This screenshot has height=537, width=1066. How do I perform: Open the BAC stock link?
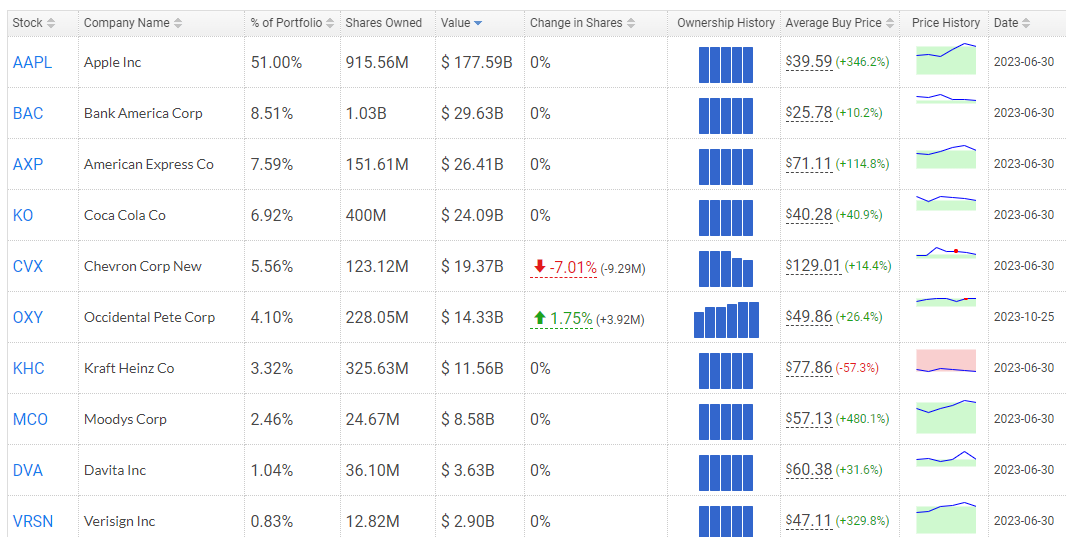(28, 114)
